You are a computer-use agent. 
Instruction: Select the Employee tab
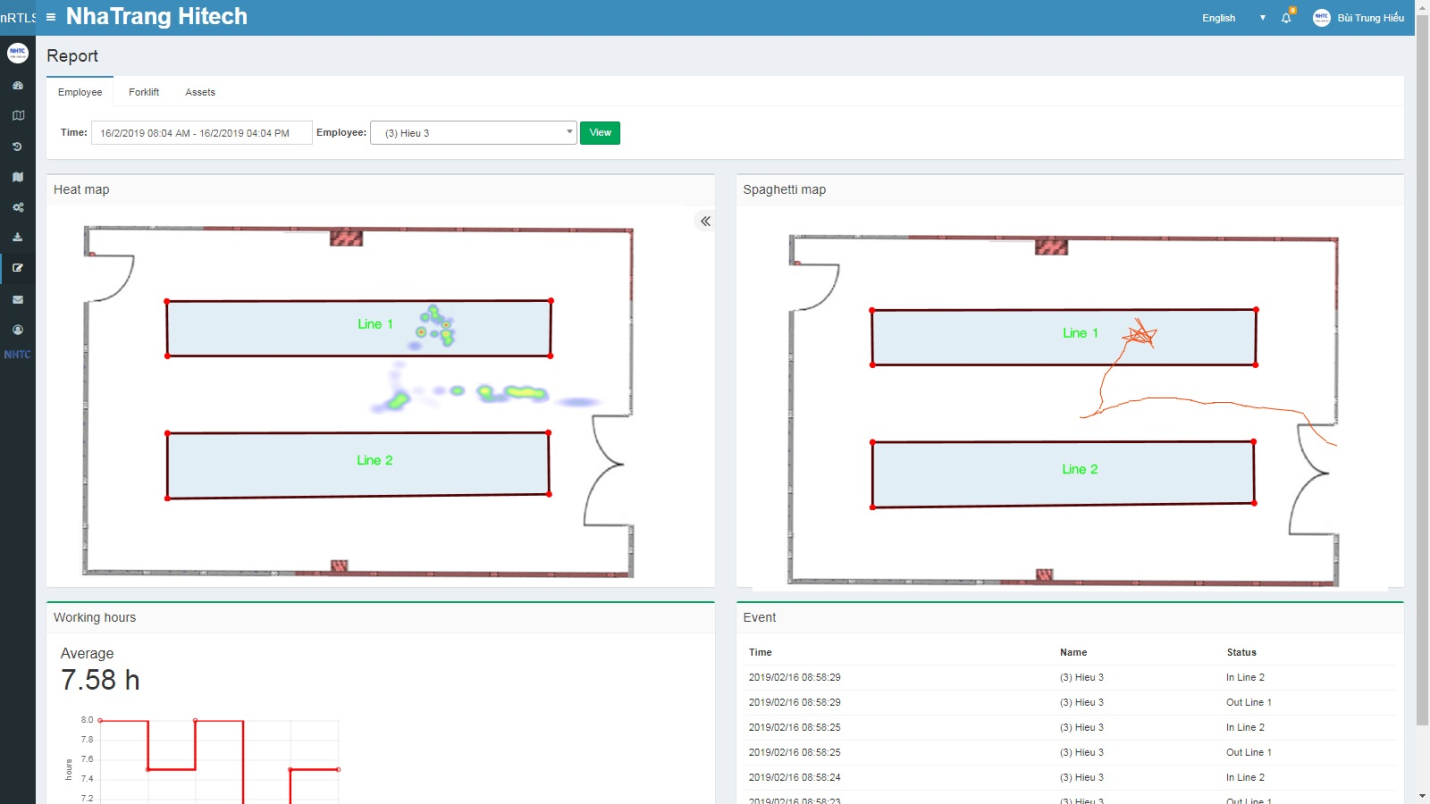click(x=80, y=92)
